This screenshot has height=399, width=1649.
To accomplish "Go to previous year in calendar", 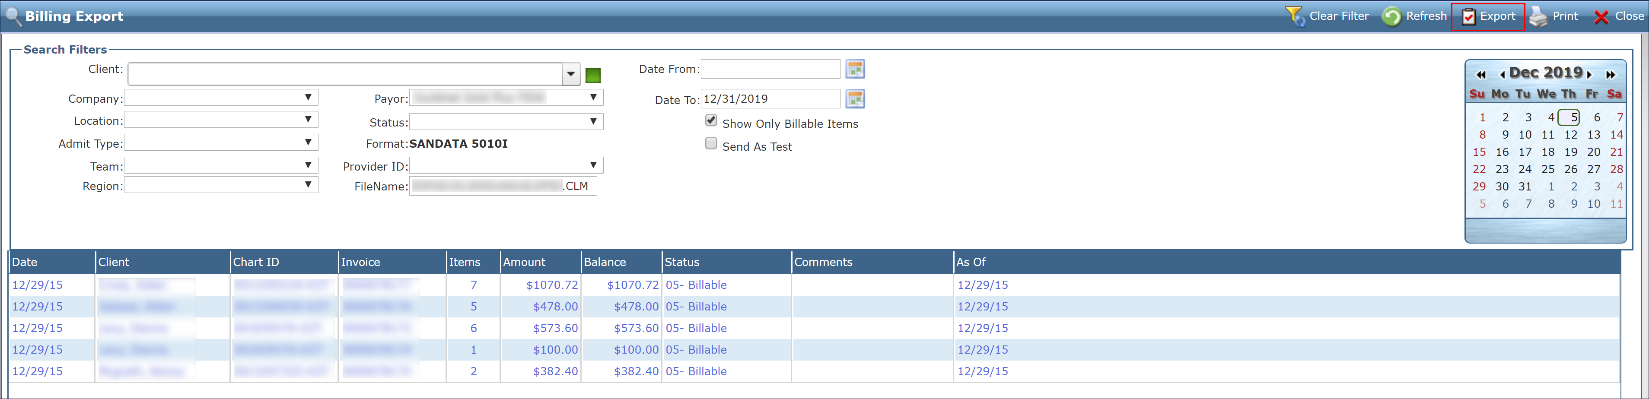I will [1481, 74].
